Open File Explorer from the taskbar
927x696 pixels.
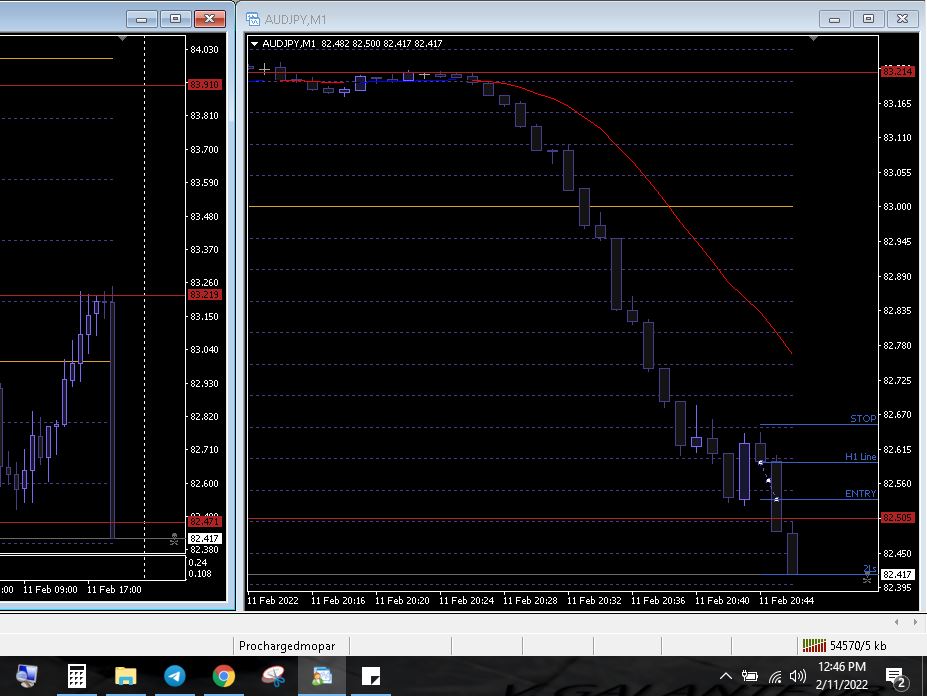click(x=125, y=676)
